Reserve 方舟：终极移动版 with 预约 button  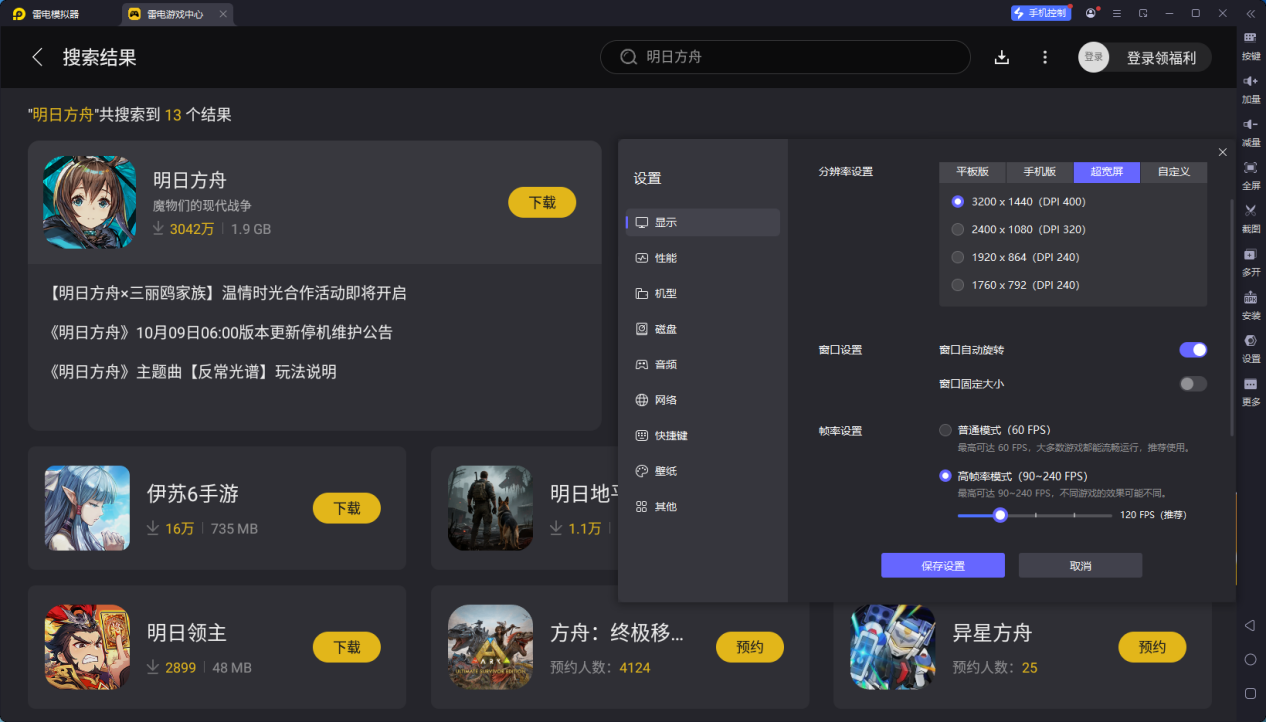[x=750, y=647]
